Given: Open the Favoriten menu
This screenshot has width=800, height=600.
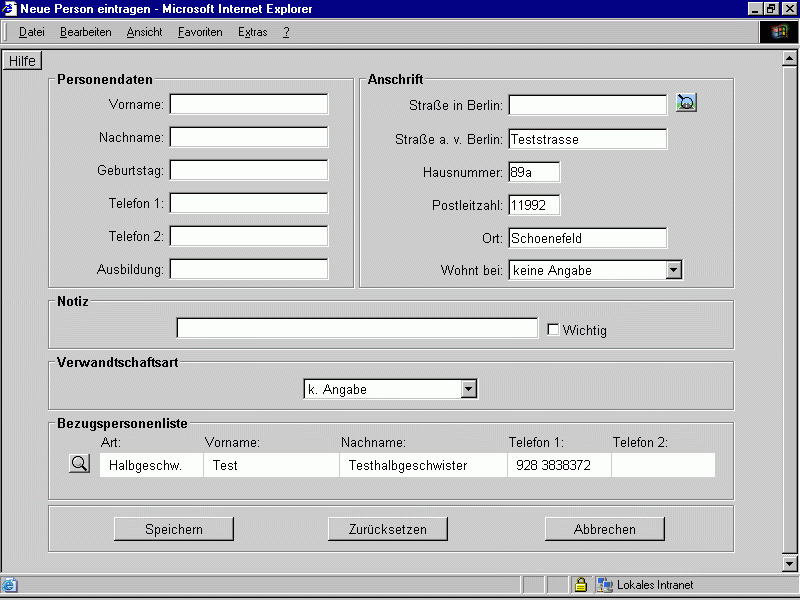Looking at the screenshot, I should pyautogui.click(x=200, y=32).
